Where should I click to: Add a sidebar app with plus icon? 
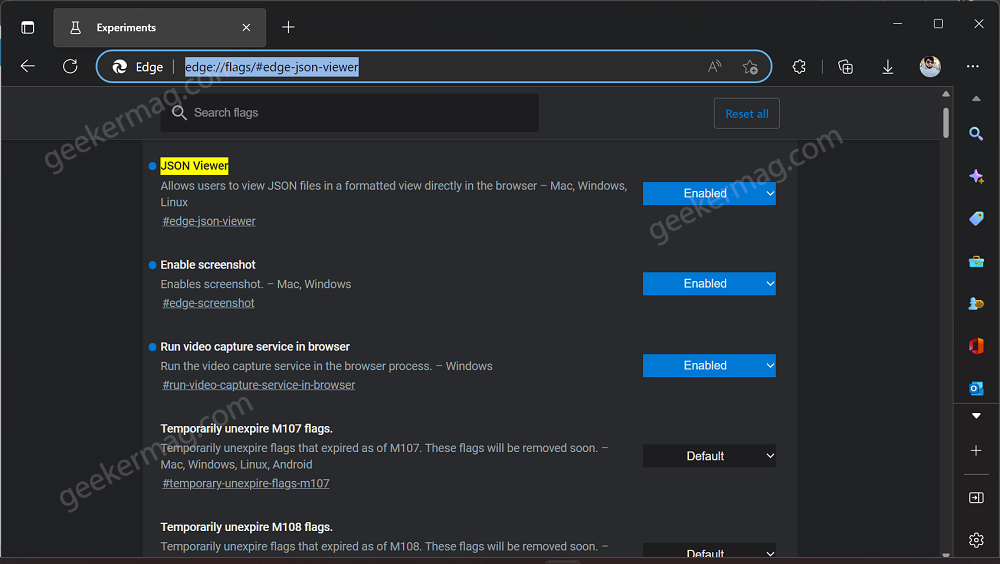(976, 451)
